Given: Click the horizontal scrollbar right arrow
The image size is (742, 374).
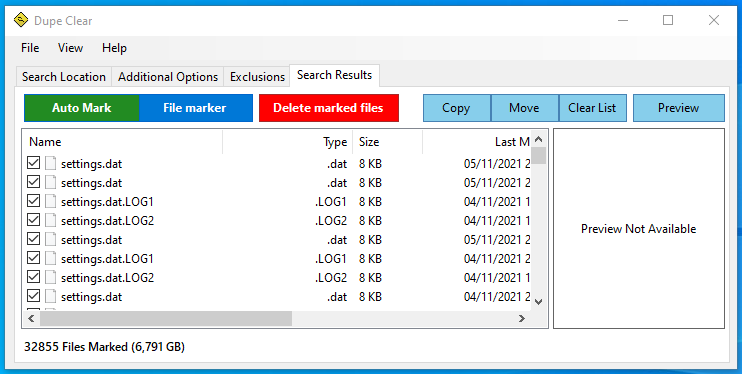Looking at the screenshot, I should [x=522, y=319].
